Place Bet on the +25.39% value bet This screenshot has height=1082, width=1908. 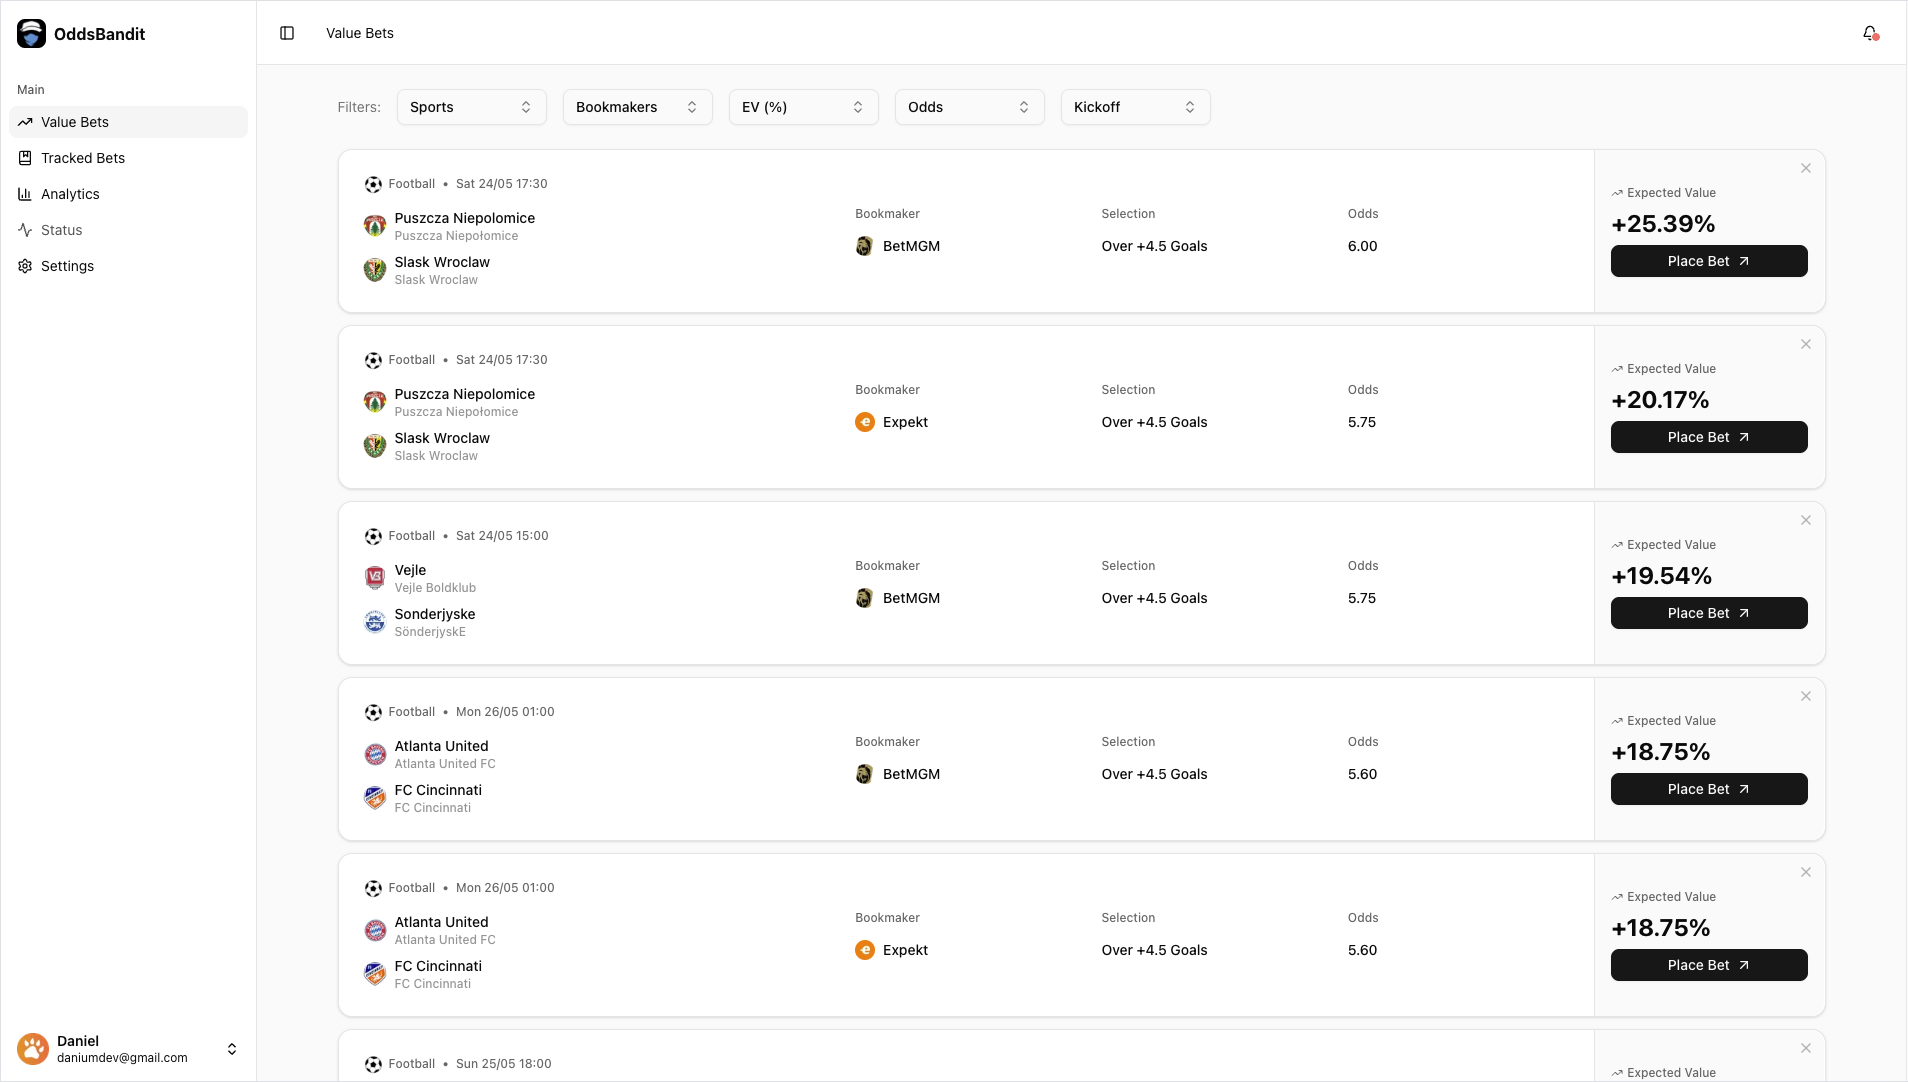pyautogui.click(x=1708, y=261)
